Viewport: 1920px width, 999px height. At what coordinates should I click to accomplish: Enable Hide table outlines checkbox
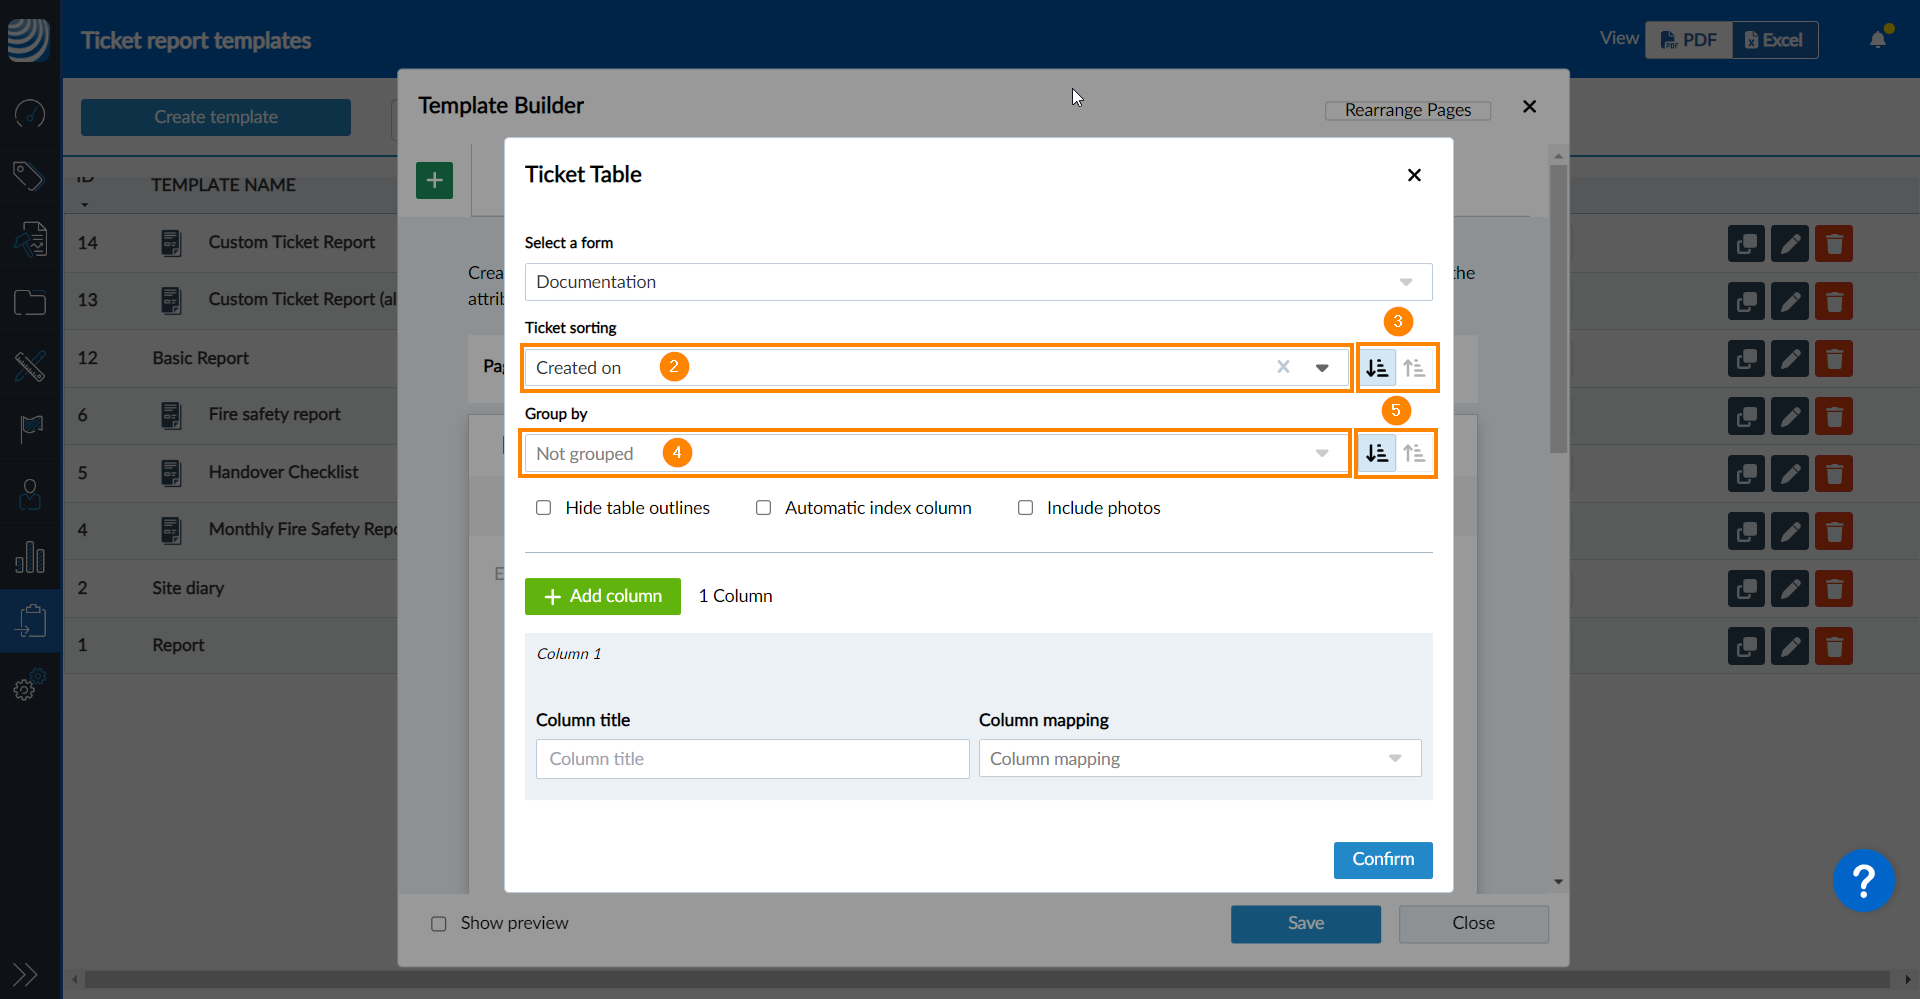pos(544,508)
